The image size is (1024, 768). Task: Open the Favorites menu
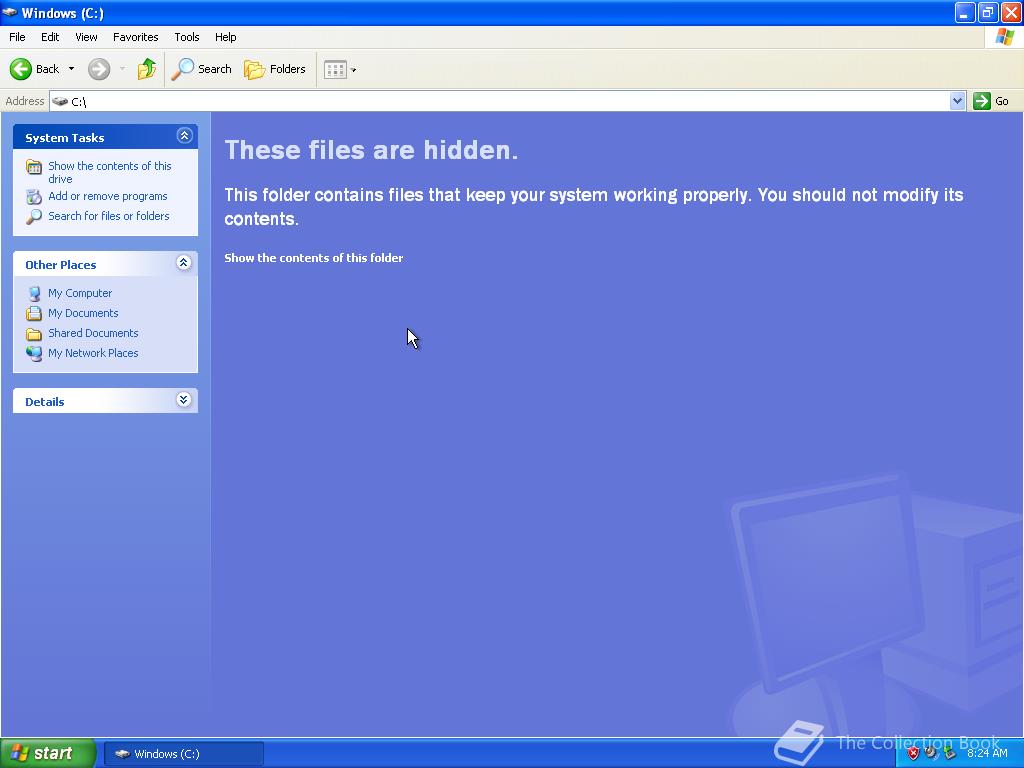135,37
